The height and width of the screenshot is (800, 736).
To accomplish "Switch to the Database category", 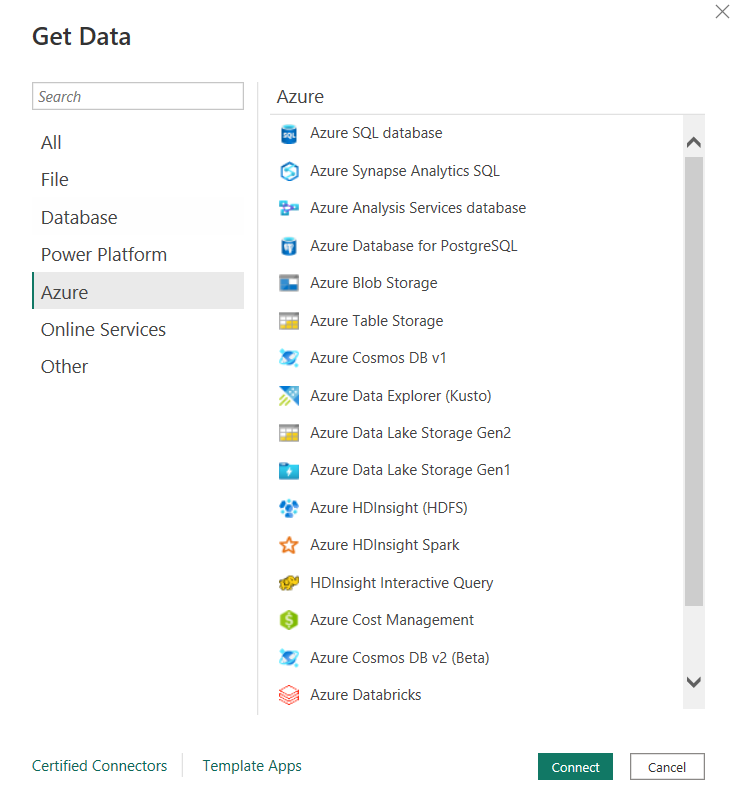I will tap(79, 217).
